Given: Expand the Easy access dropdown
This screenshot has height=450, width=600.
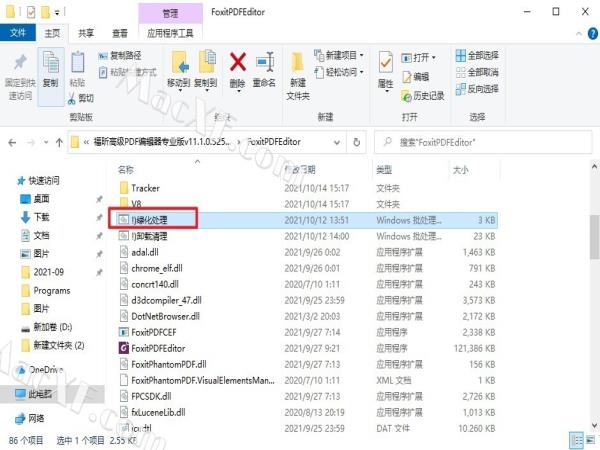Looking at the screenshot, I should (x=362, y=72).
